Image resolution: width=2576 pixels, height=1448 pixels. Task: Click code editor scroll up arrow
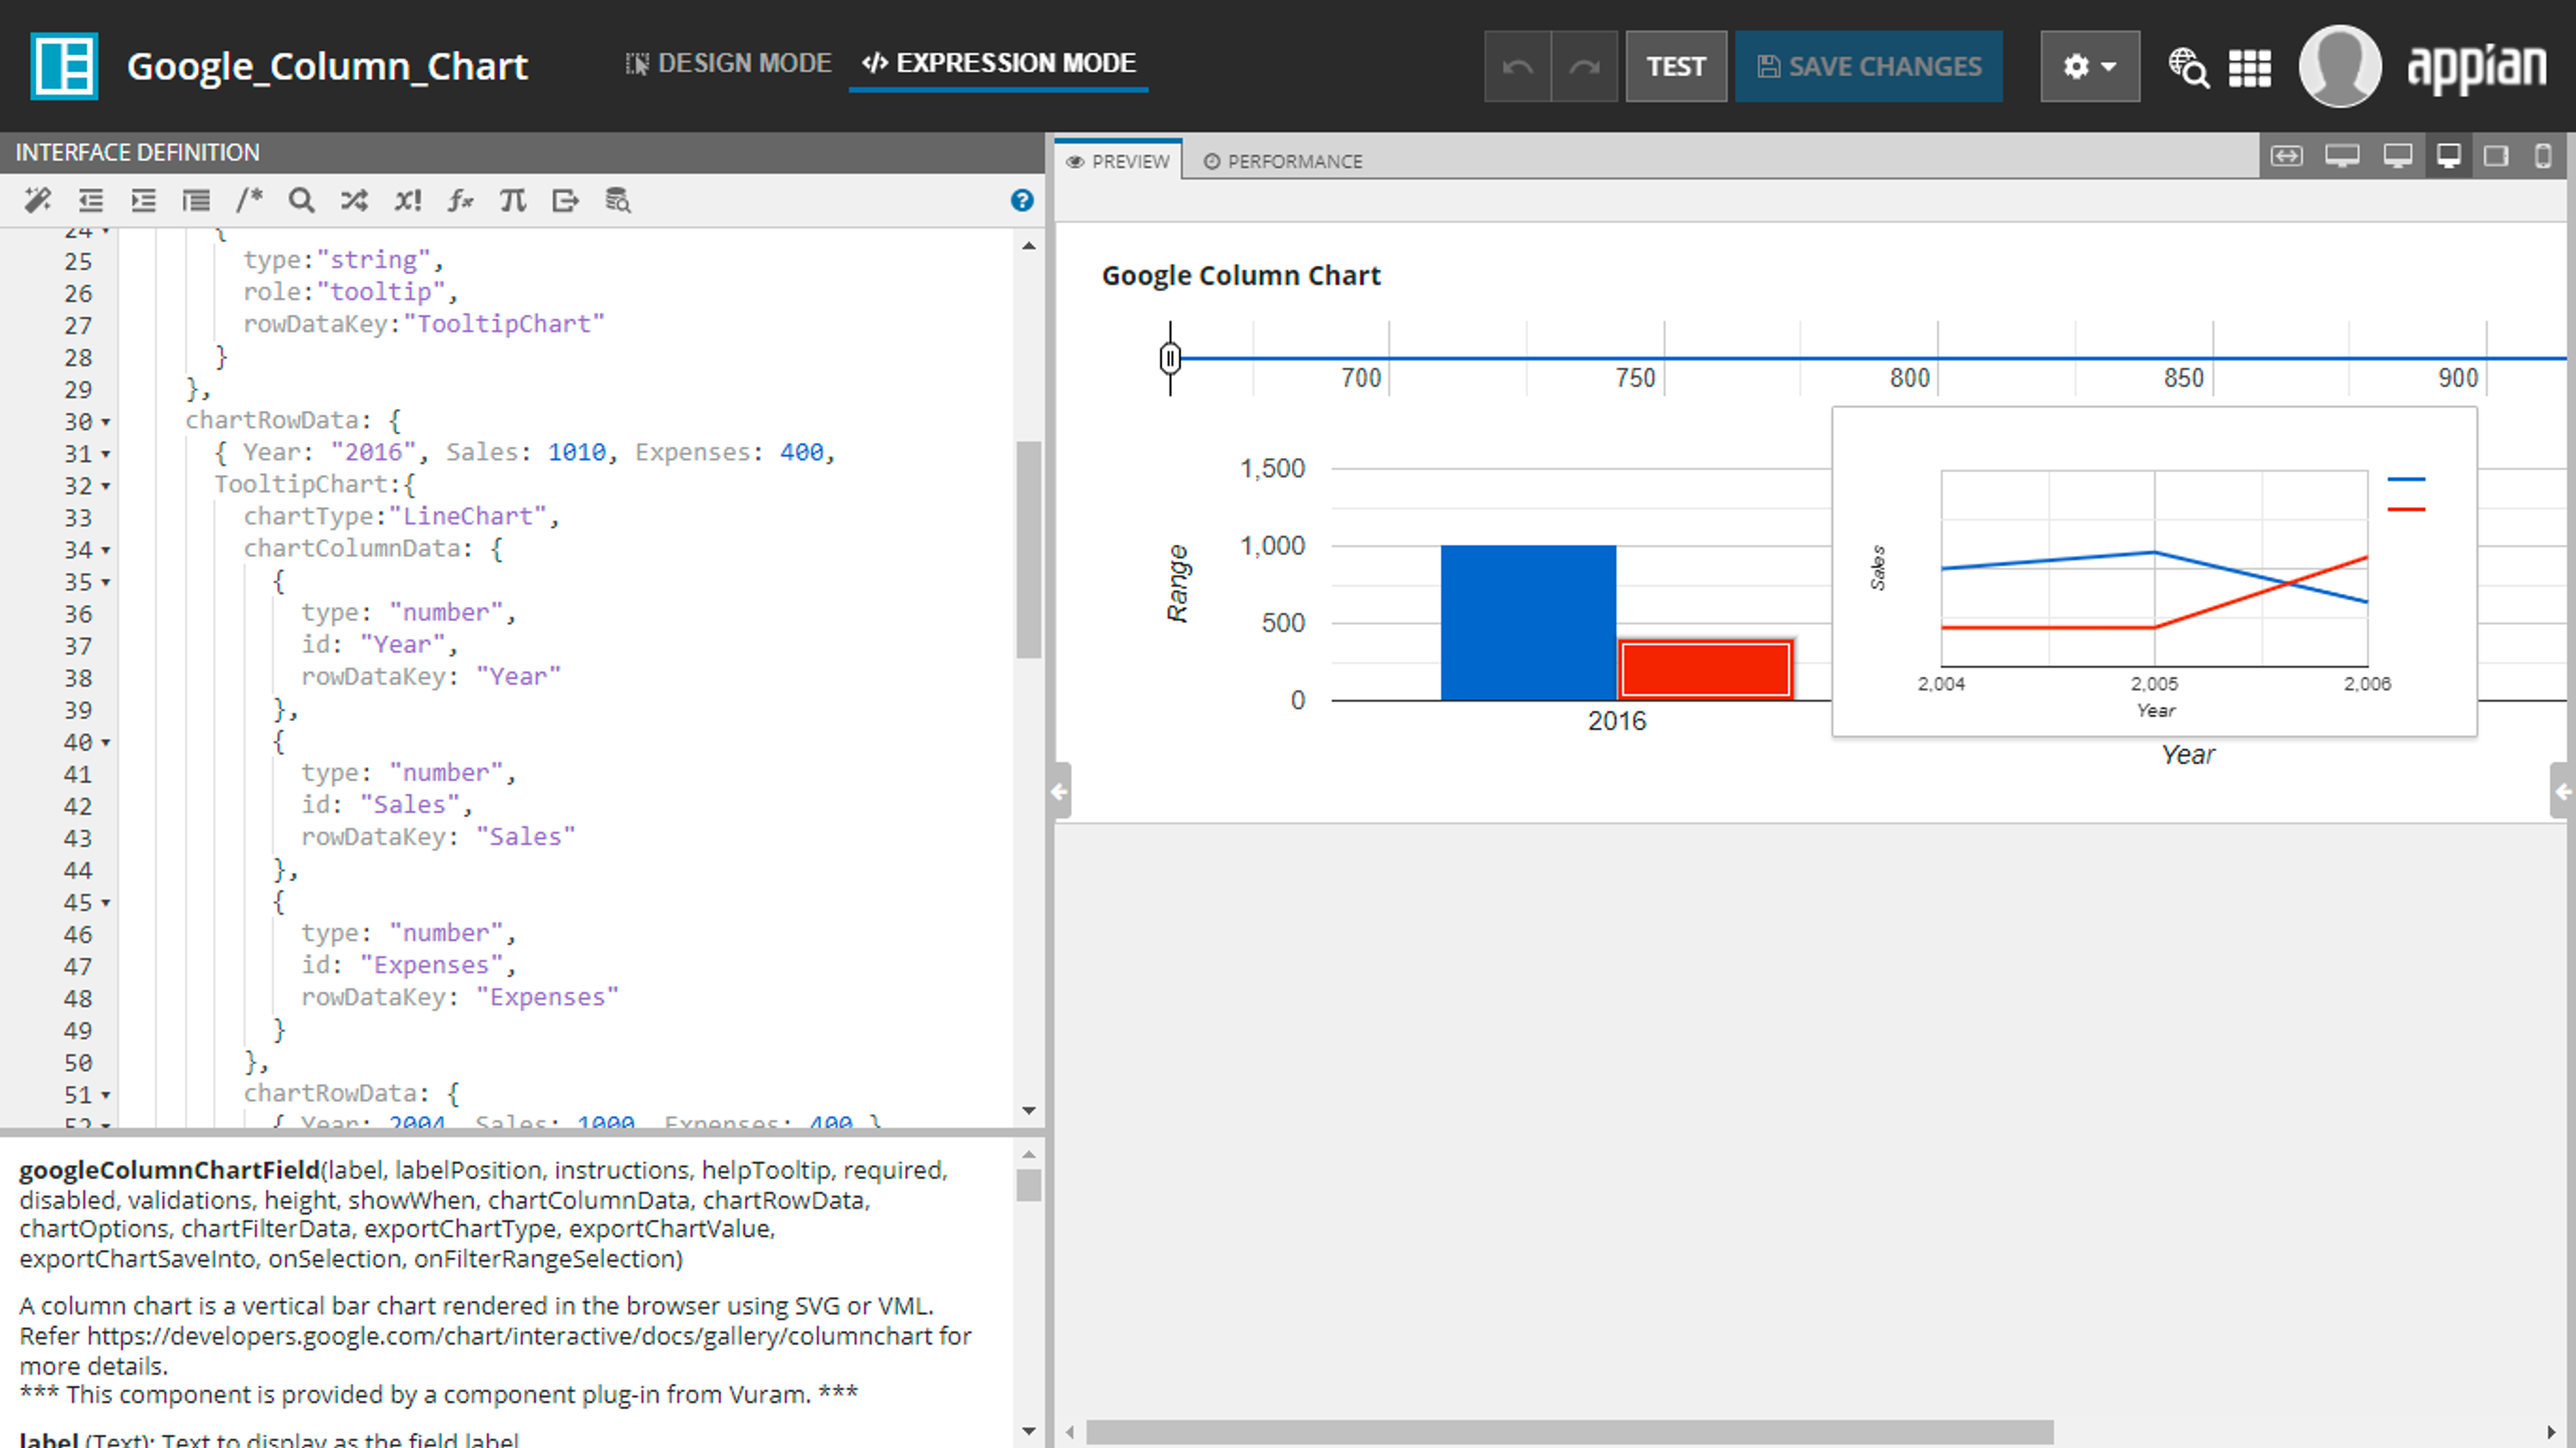(1029, 246)
